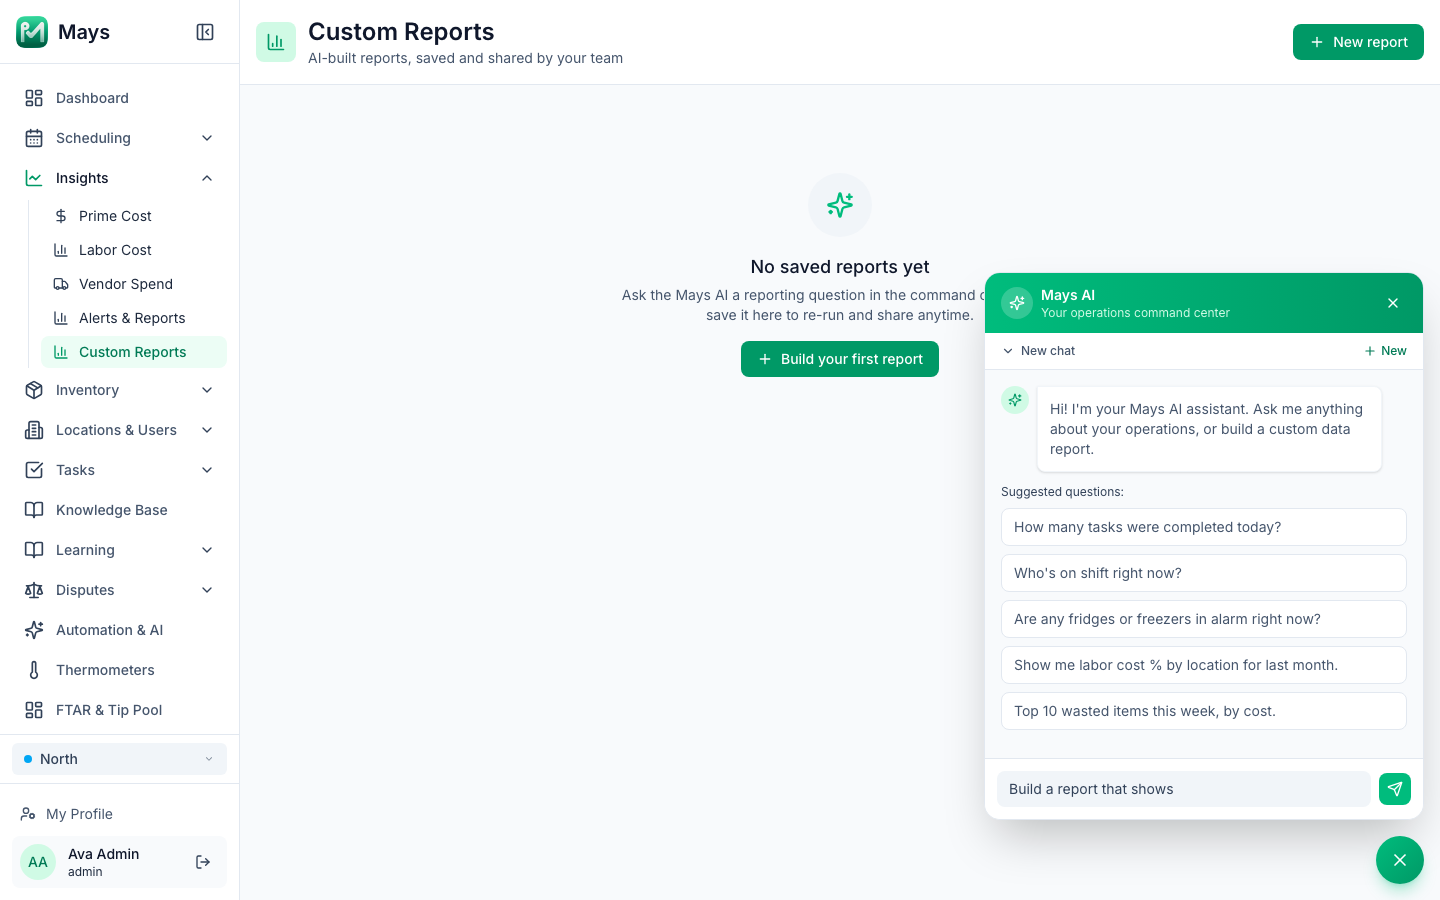
Task: Open Labor Cost in the sidebar
Action: (134, 250)
